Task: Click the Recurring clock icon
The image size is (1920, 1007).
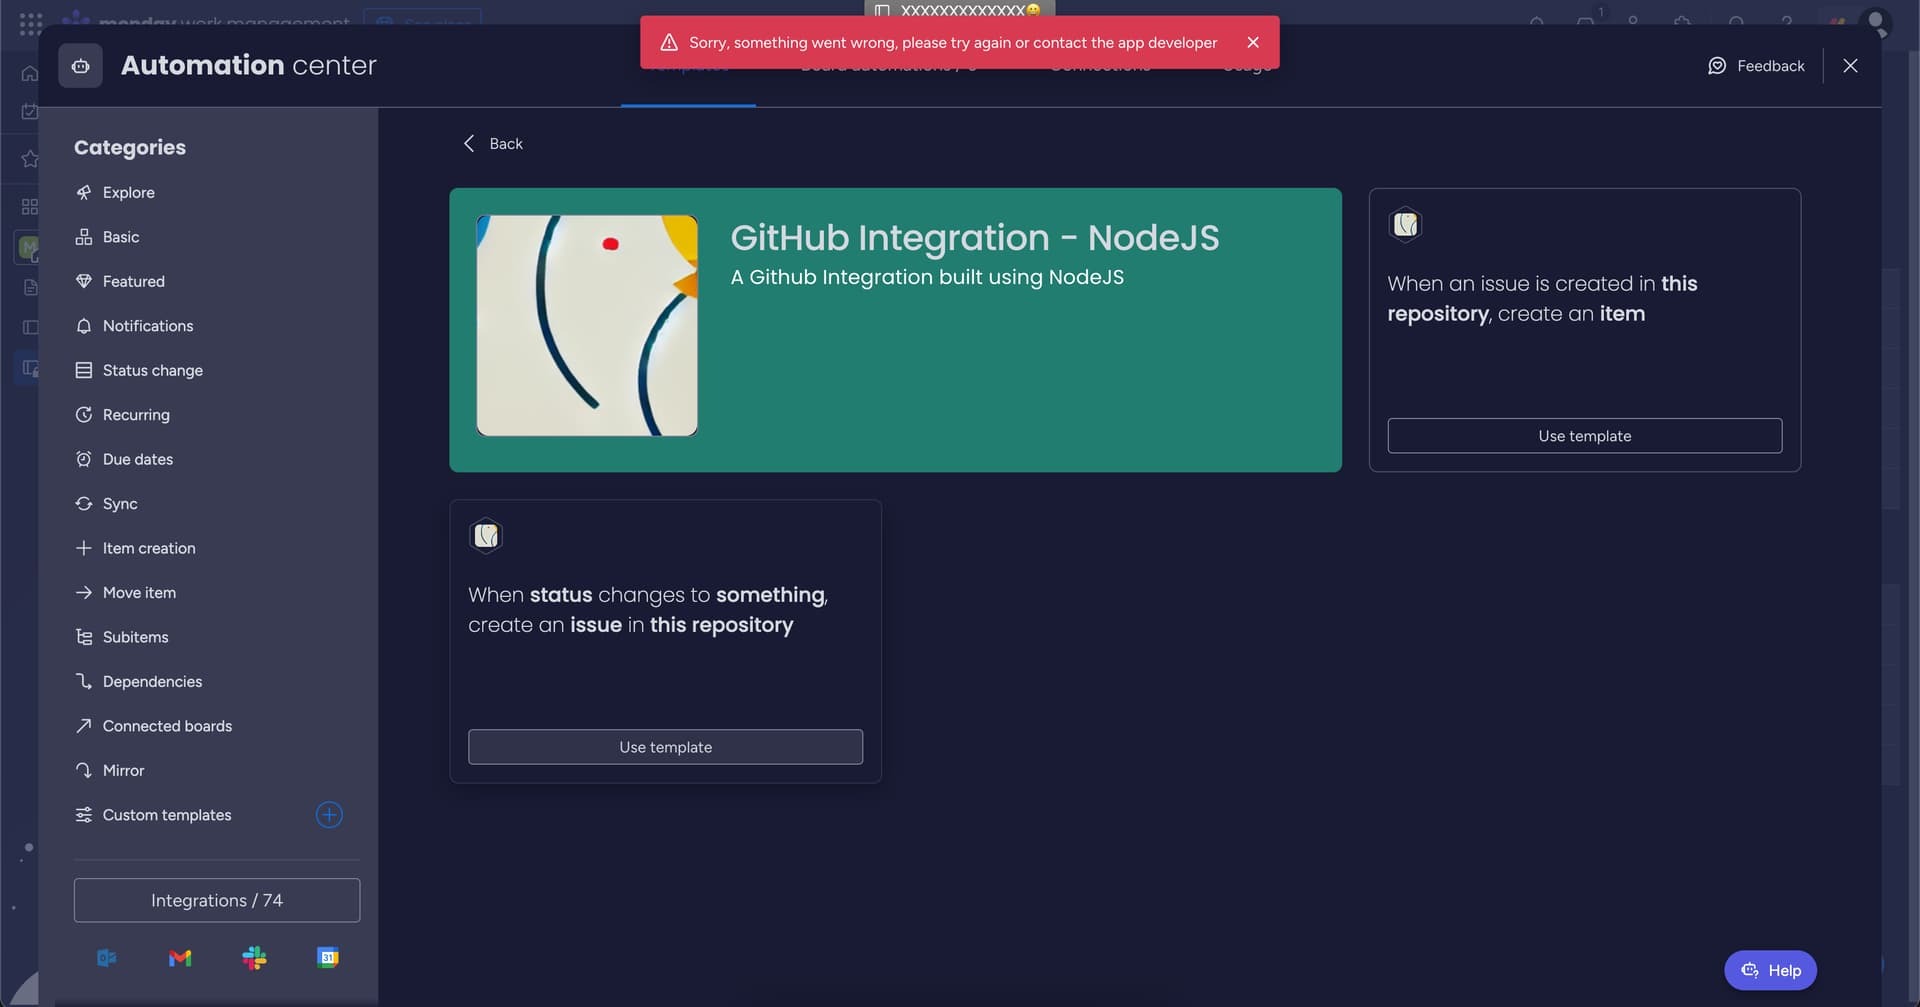Action: pyautogui.click(x=84, y=415)
